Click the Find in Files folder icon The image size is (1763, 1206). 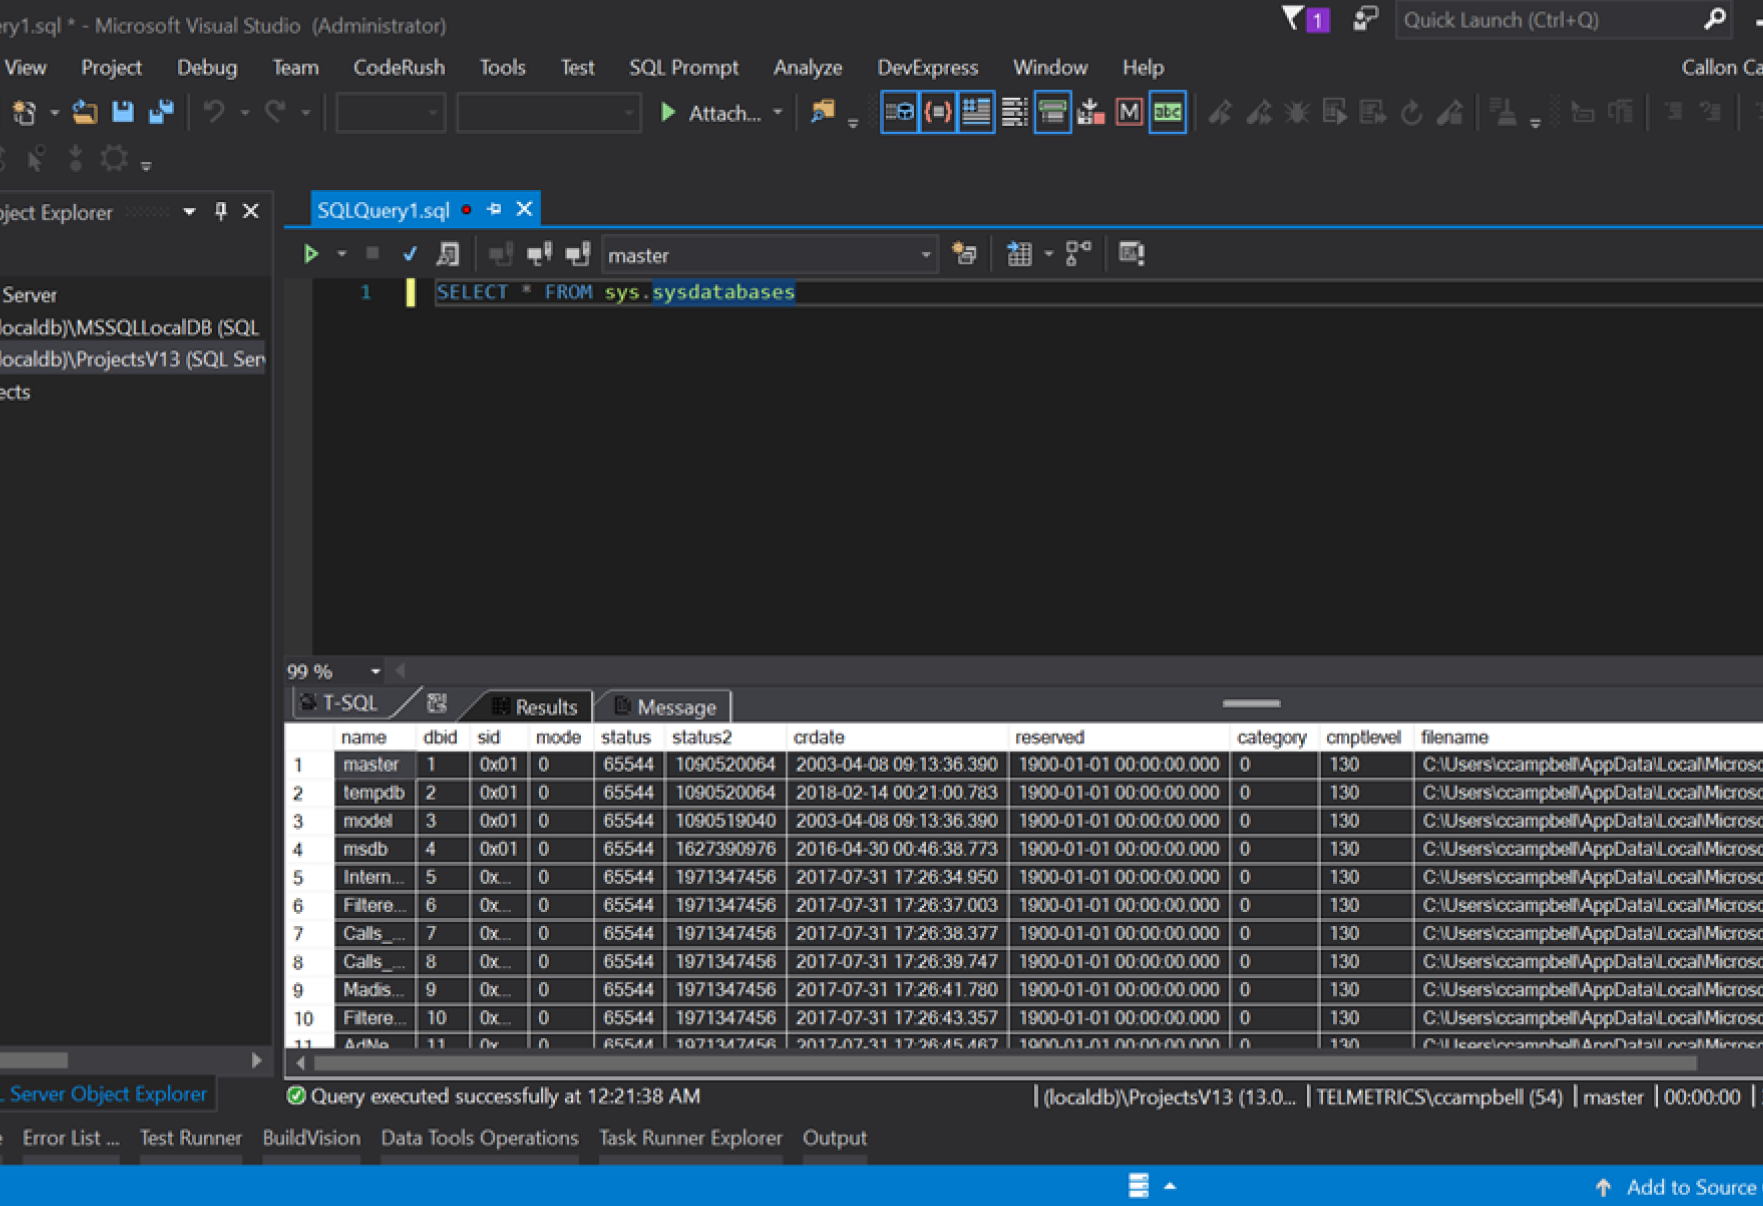click(x=822, y=112)
